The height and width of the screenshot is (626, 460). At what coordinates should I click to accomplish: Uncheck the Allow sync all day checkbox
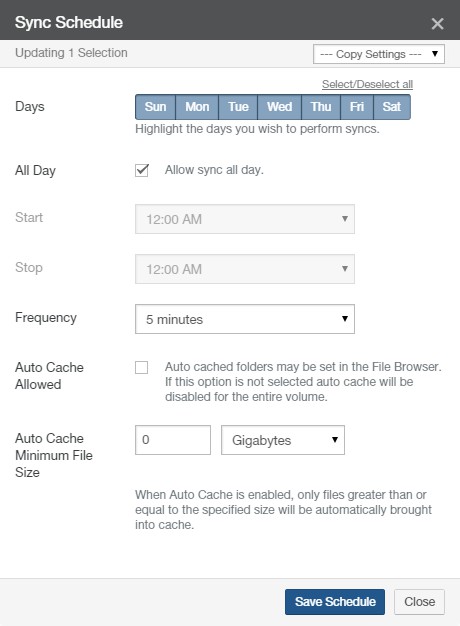(142, 170)
